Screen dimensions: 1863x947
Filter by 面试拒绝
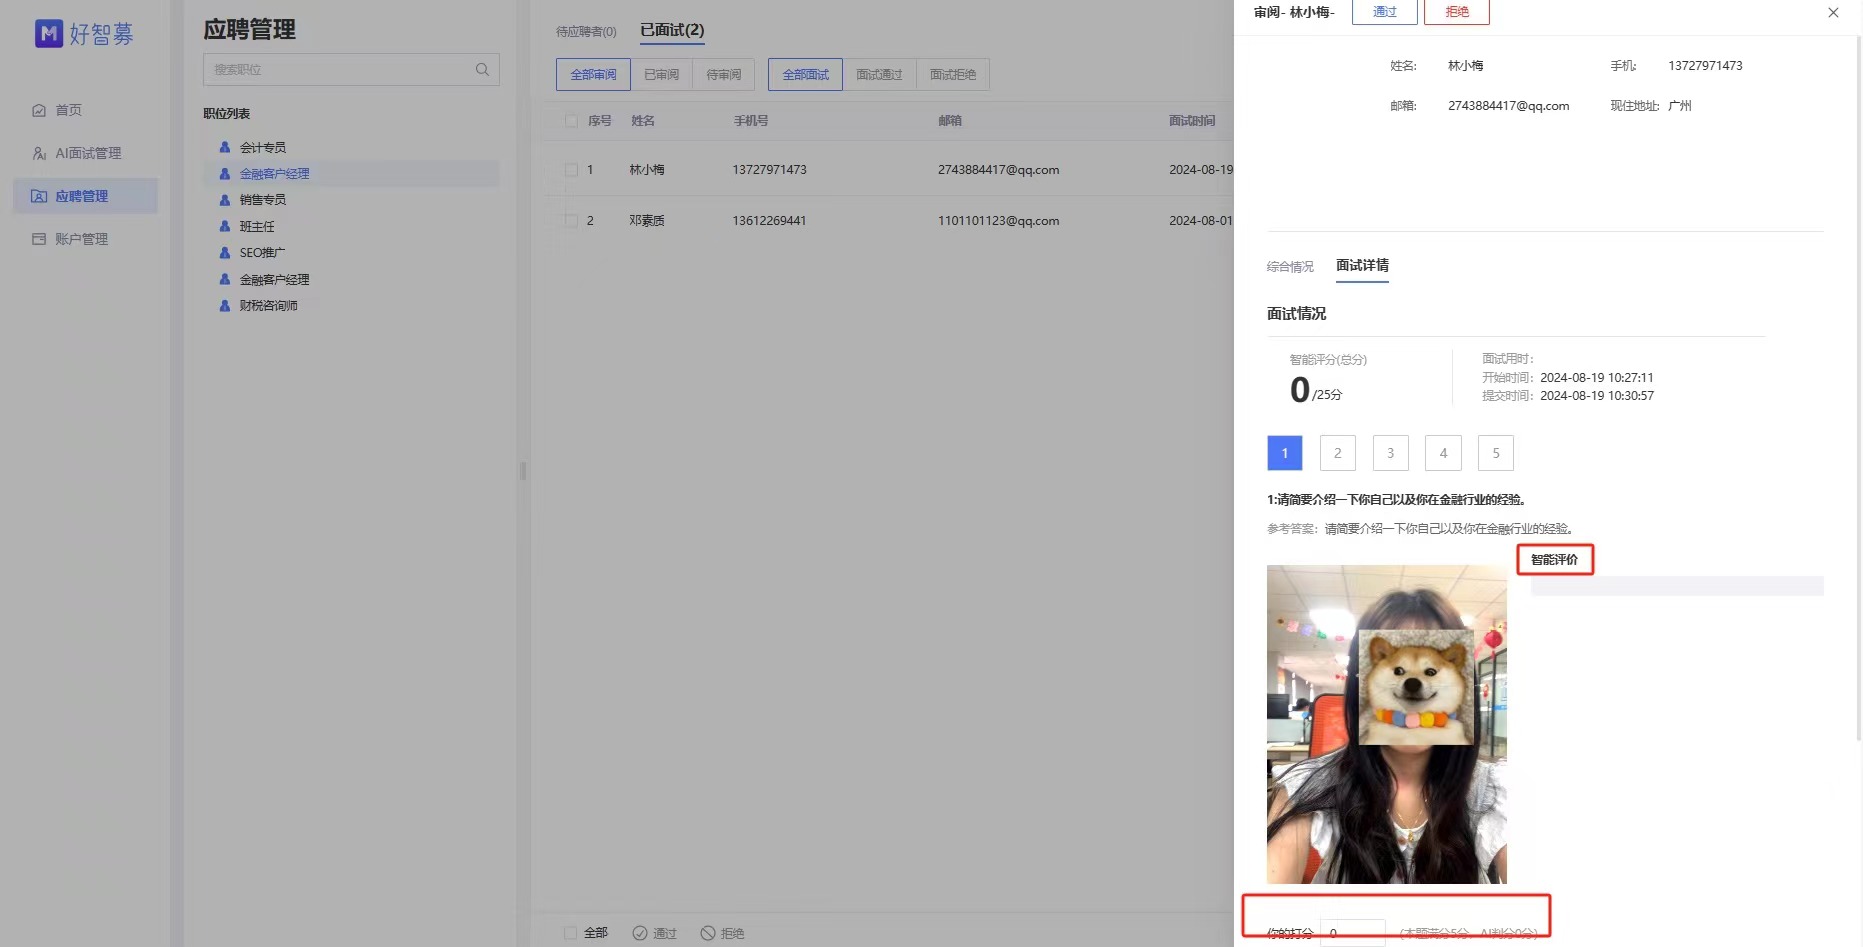[953, 75]
